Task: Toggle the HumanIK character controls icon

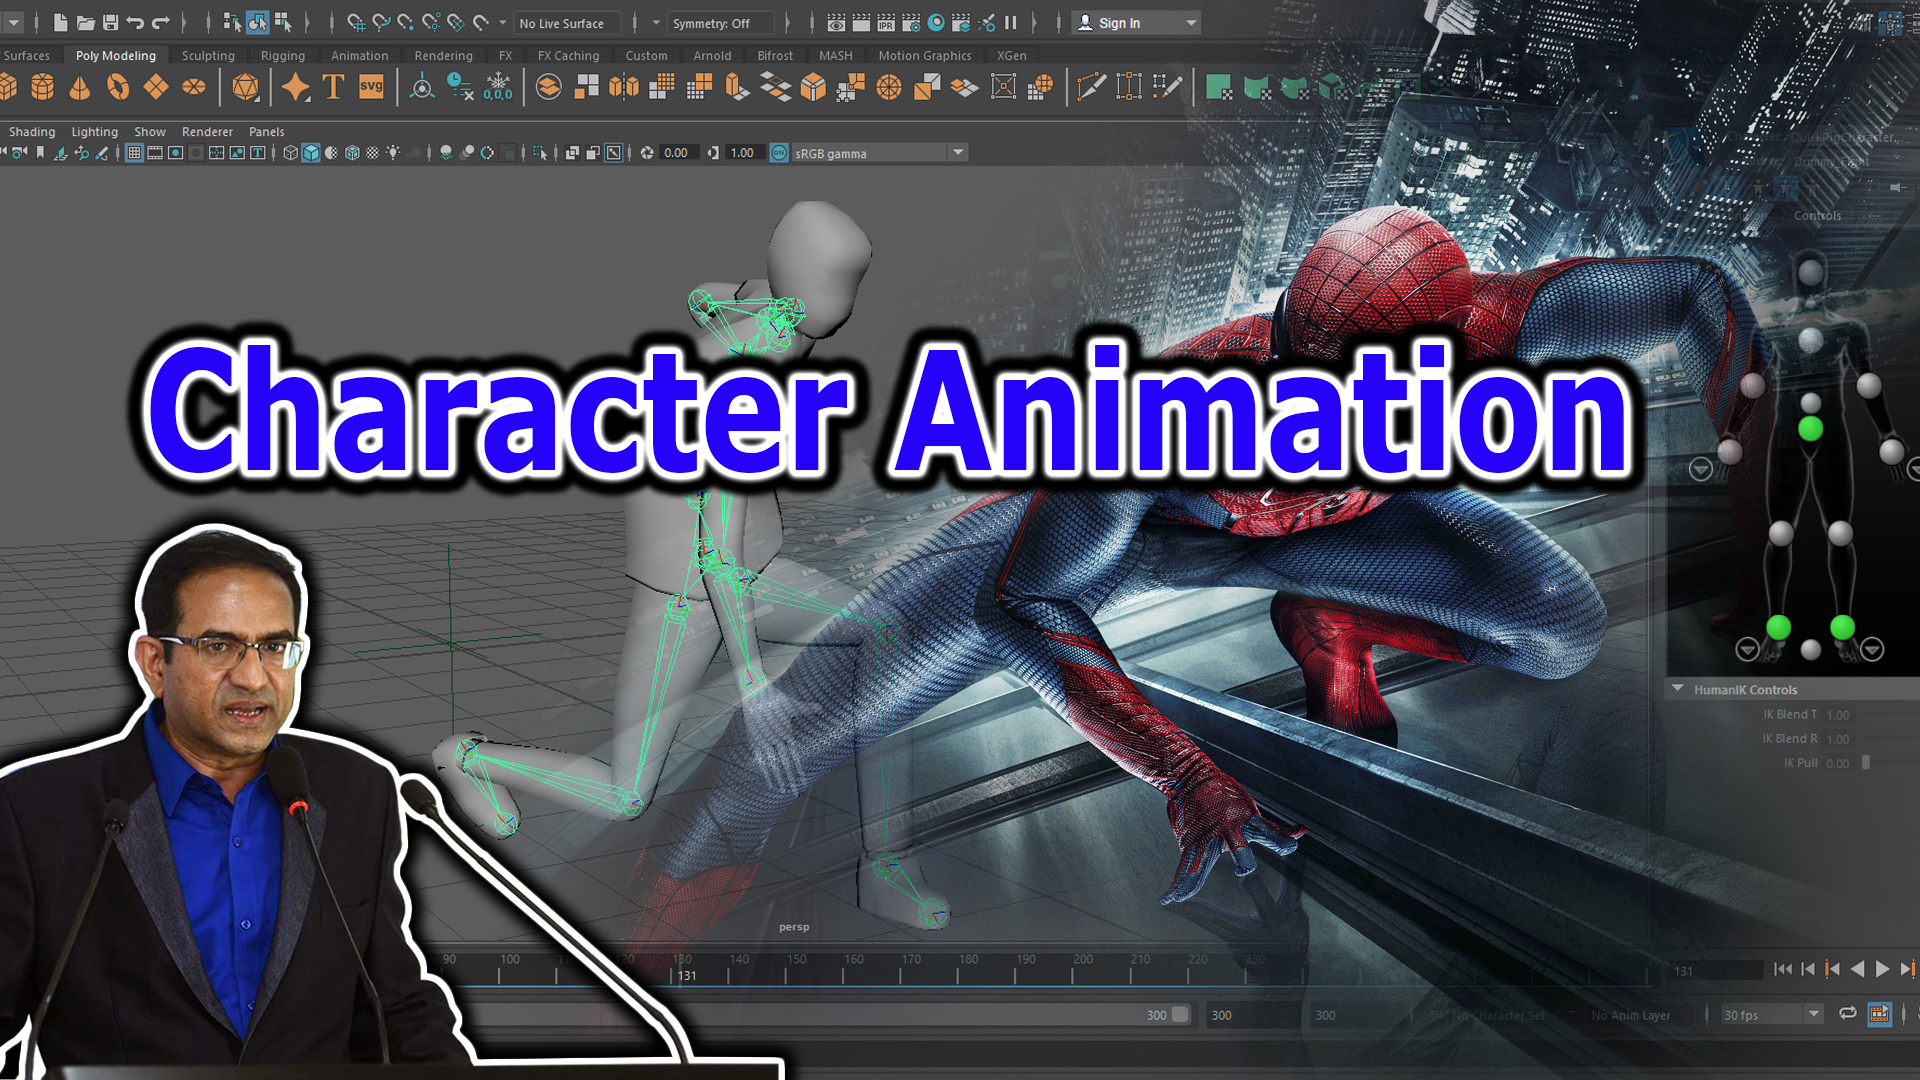Action: tap(1890, 22)
